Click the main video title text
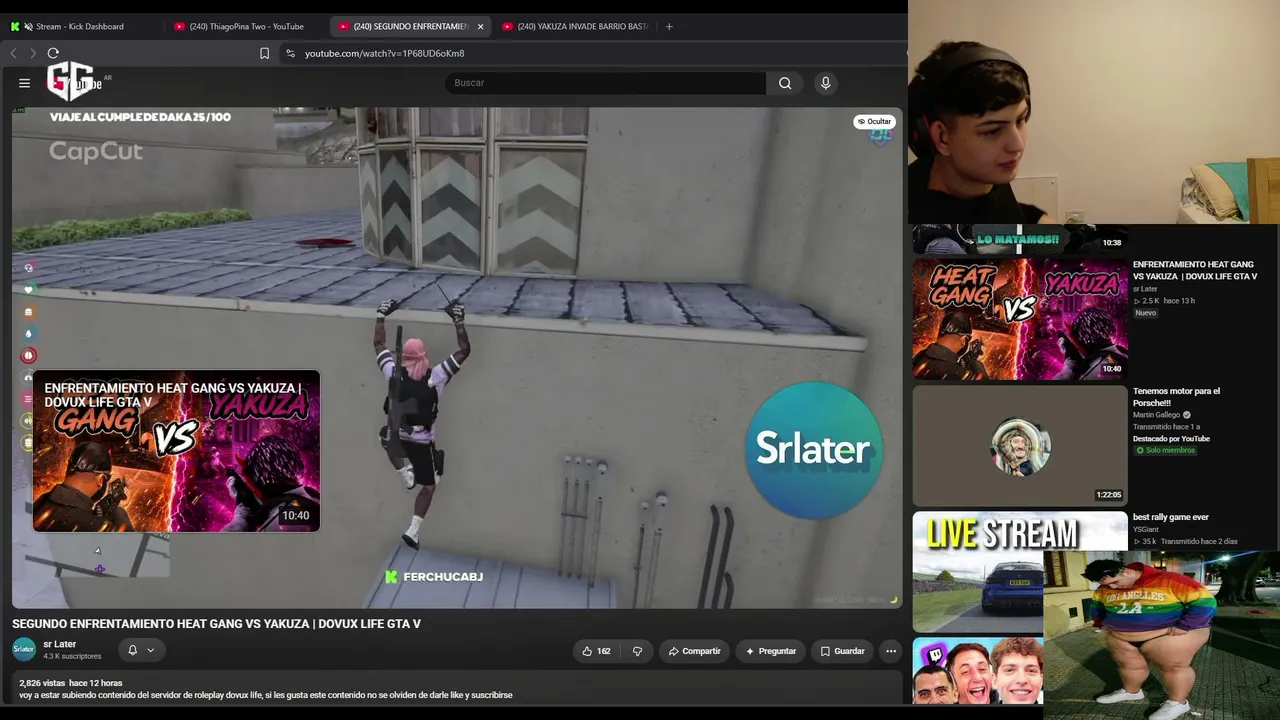The width and height of the screenshot is (1280, 720). click(216, 624)
